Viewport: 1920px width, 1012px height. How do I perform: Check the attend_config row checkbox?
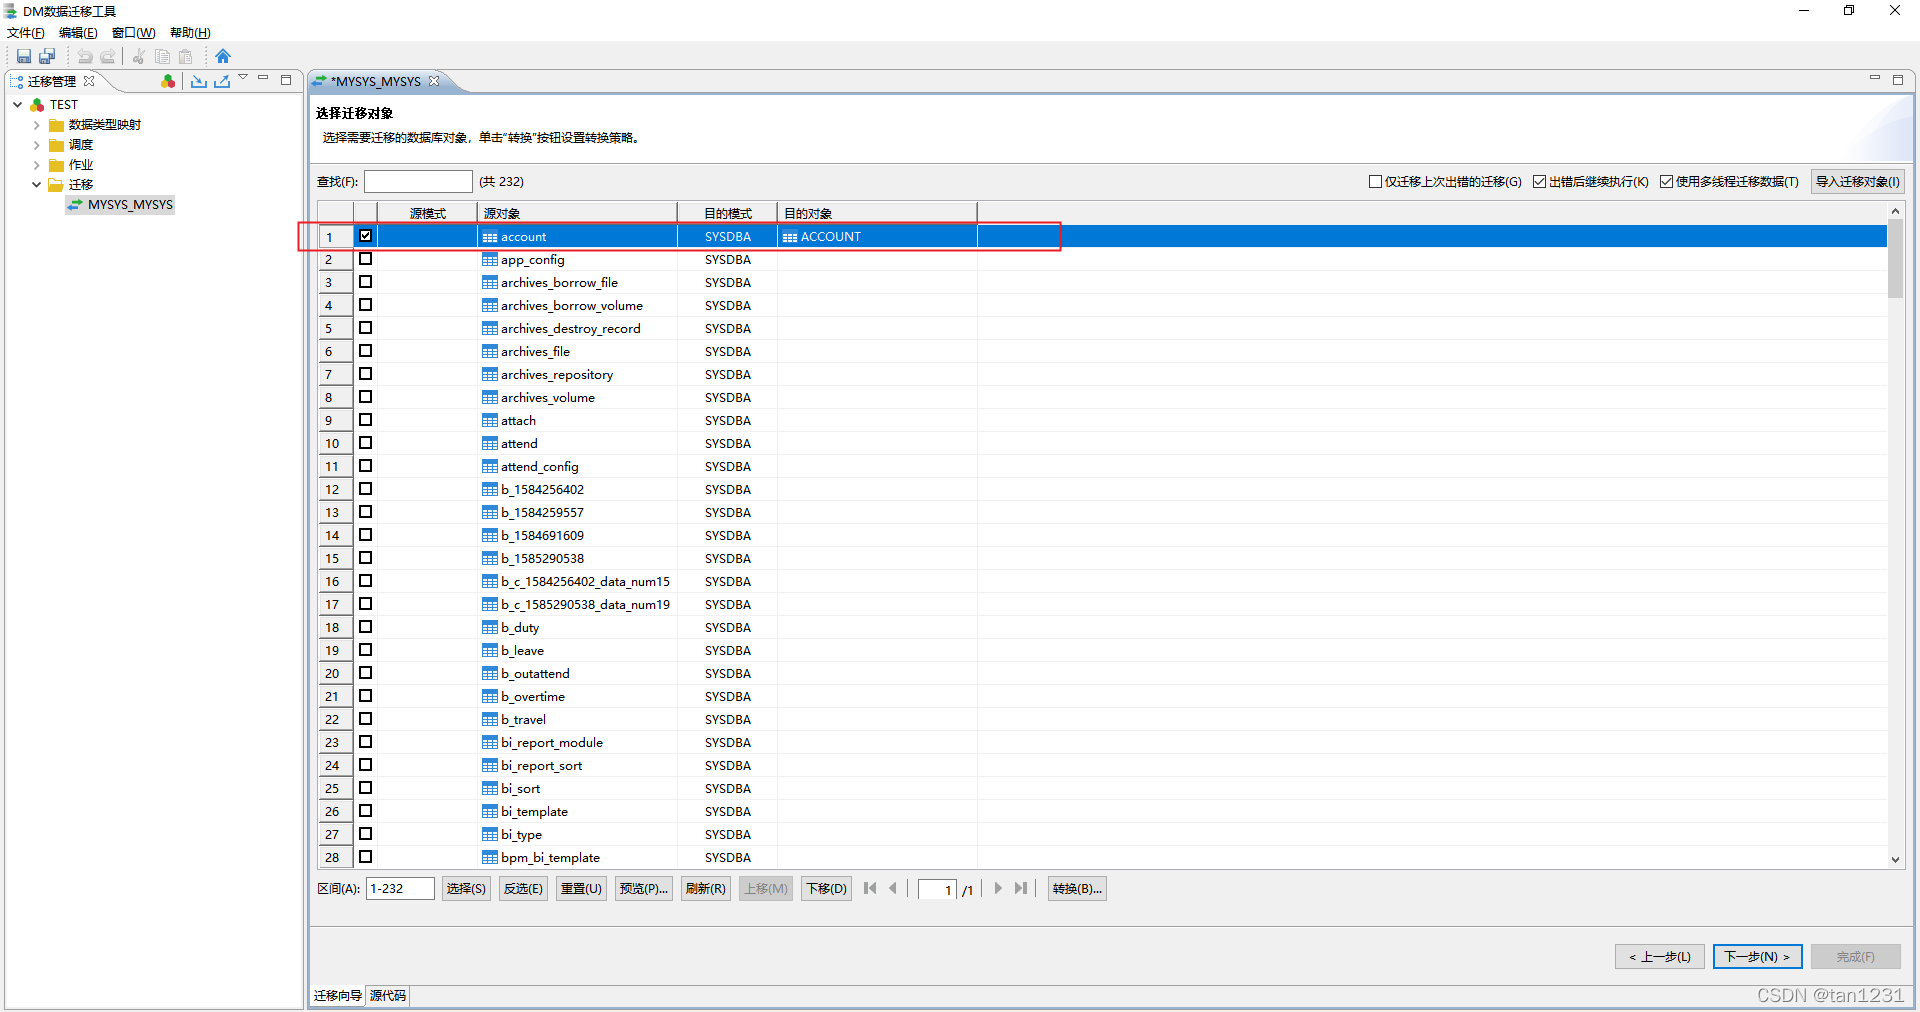(x=366, y=466)
